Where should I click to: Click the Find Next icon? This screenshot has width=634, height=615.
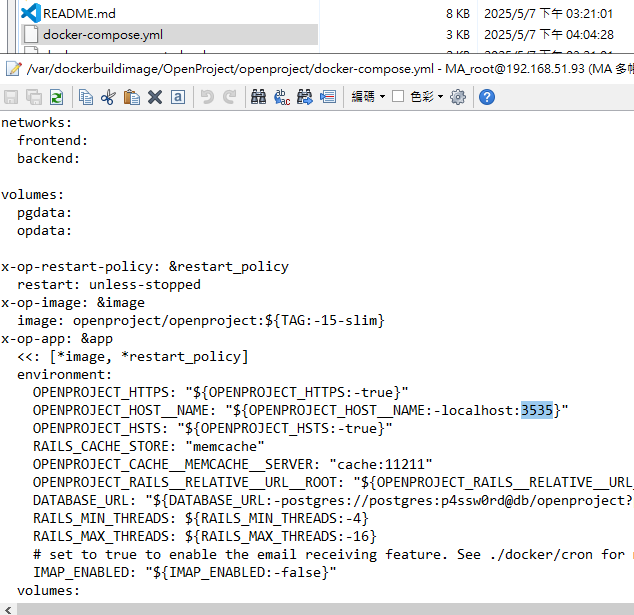coord(304,97)
